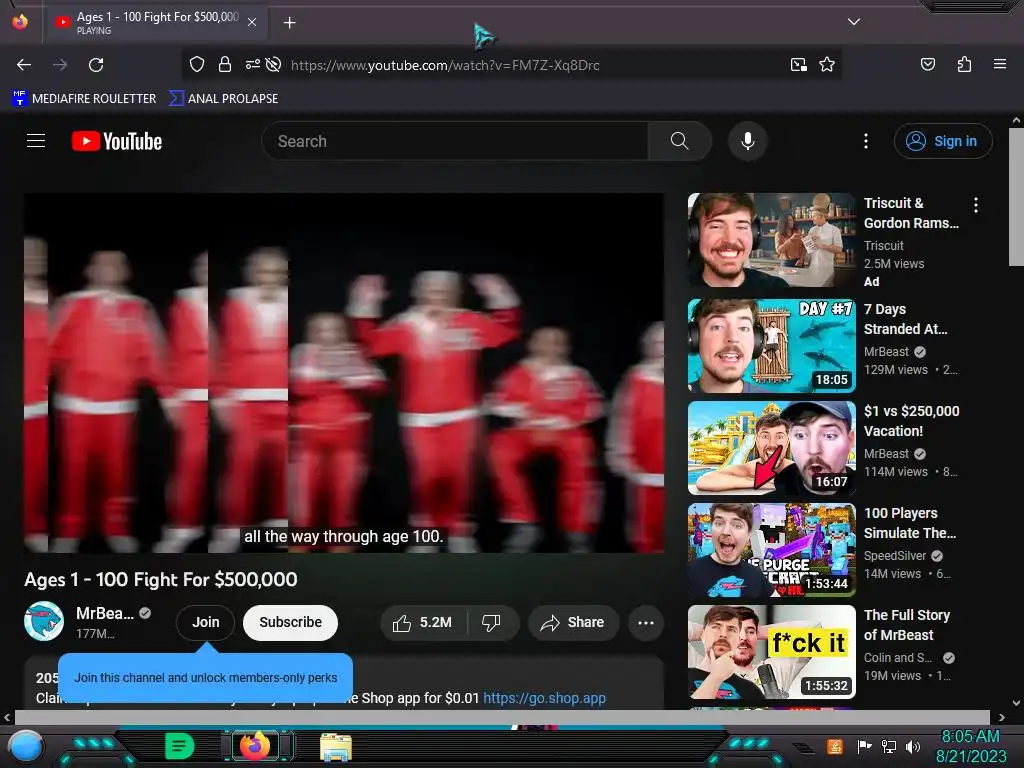1024x768 pixels.
Task: Open a new tab with the plus icon
Action: 289,23
